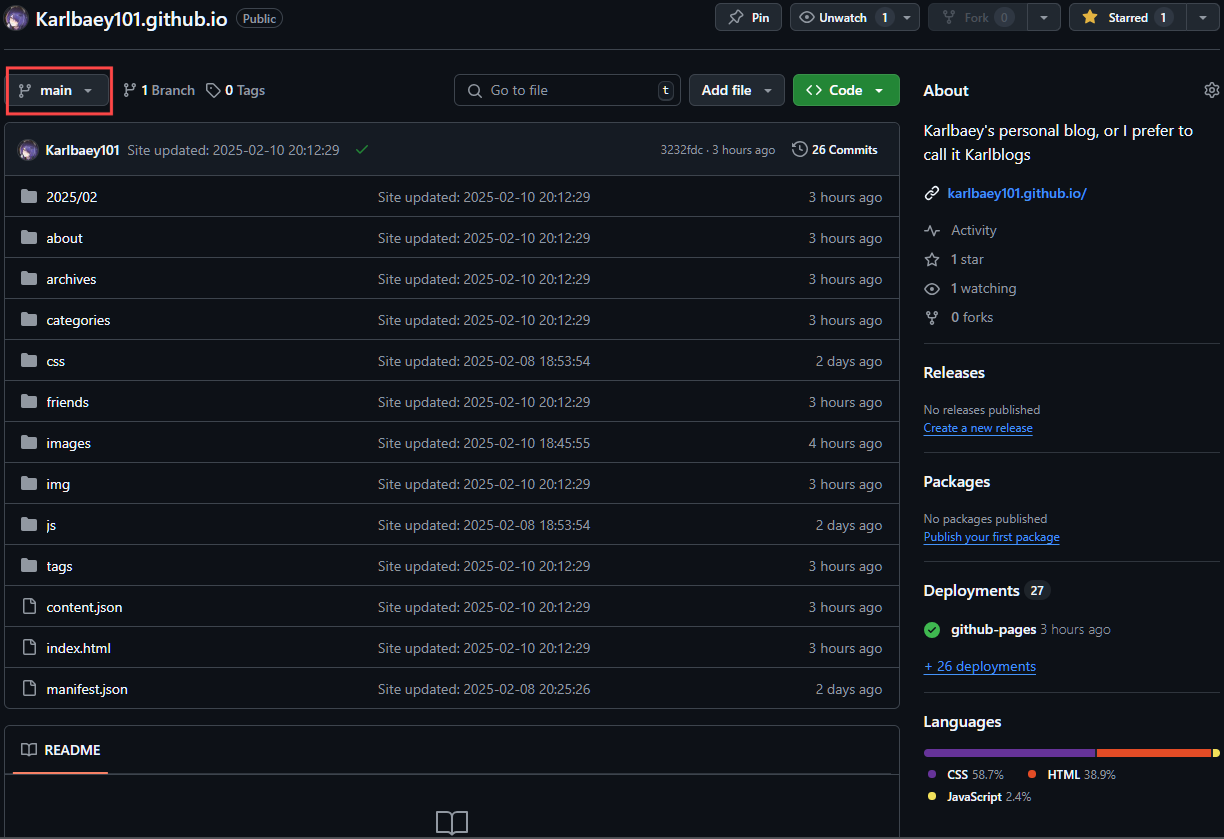Click the index.html file icon

click(28, 648)
